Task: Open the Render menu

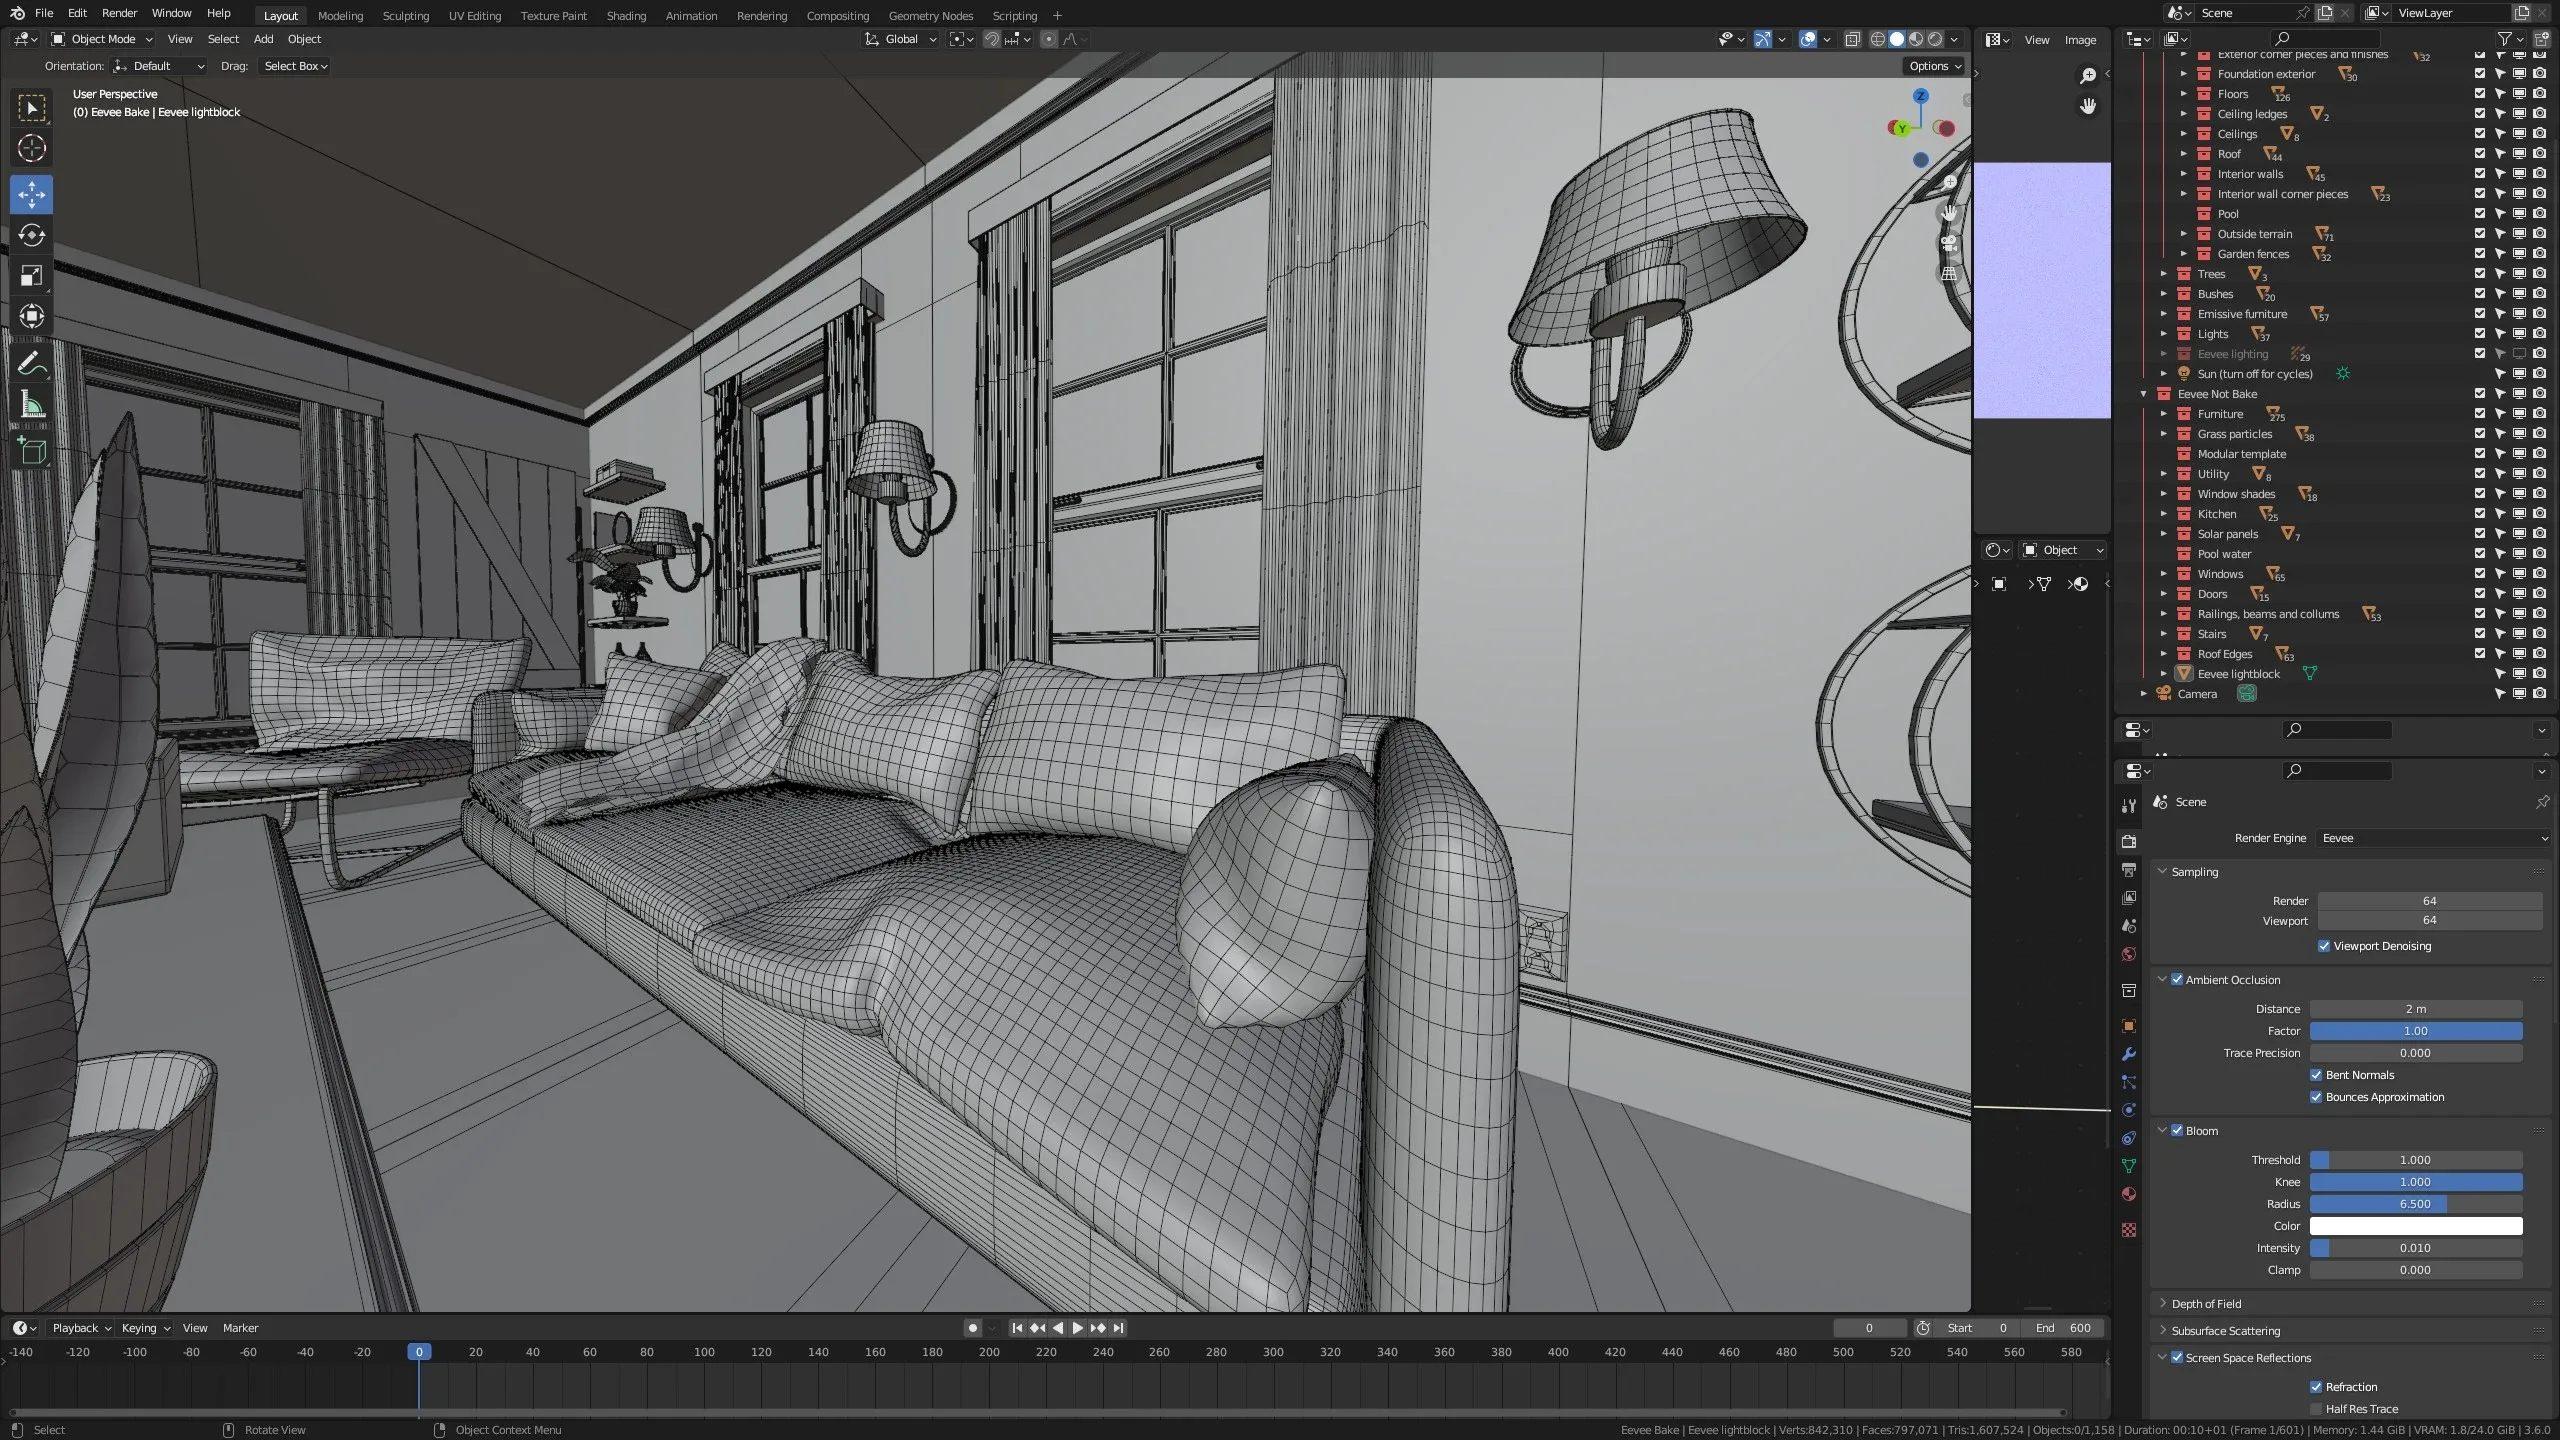Action: pos(119,13)
